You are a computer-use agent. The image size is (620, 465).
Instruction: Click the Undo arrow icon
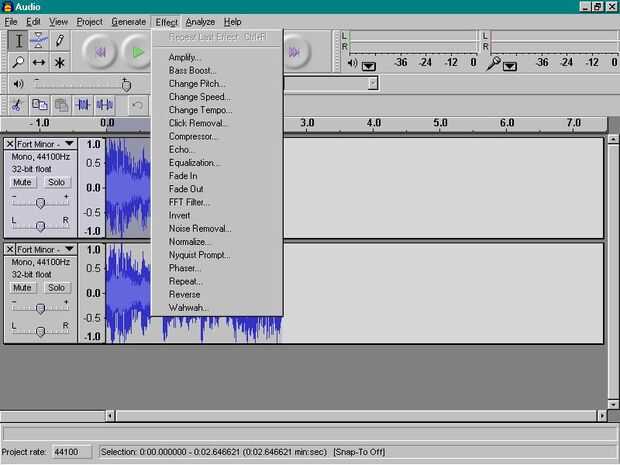tap(137, 105)
